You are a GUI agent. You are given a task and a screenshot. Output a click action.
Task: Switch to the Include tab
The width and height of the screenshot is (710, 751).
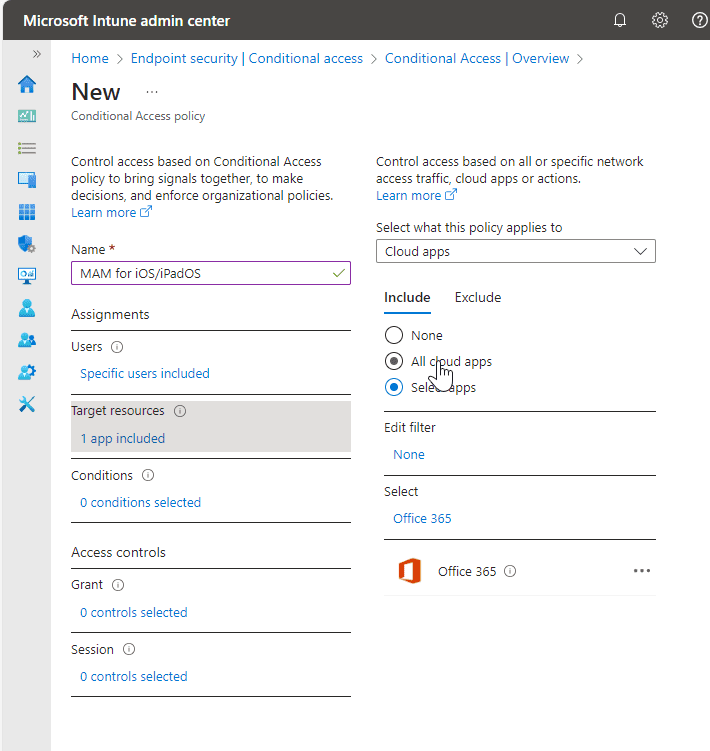[x=407, y=298]
